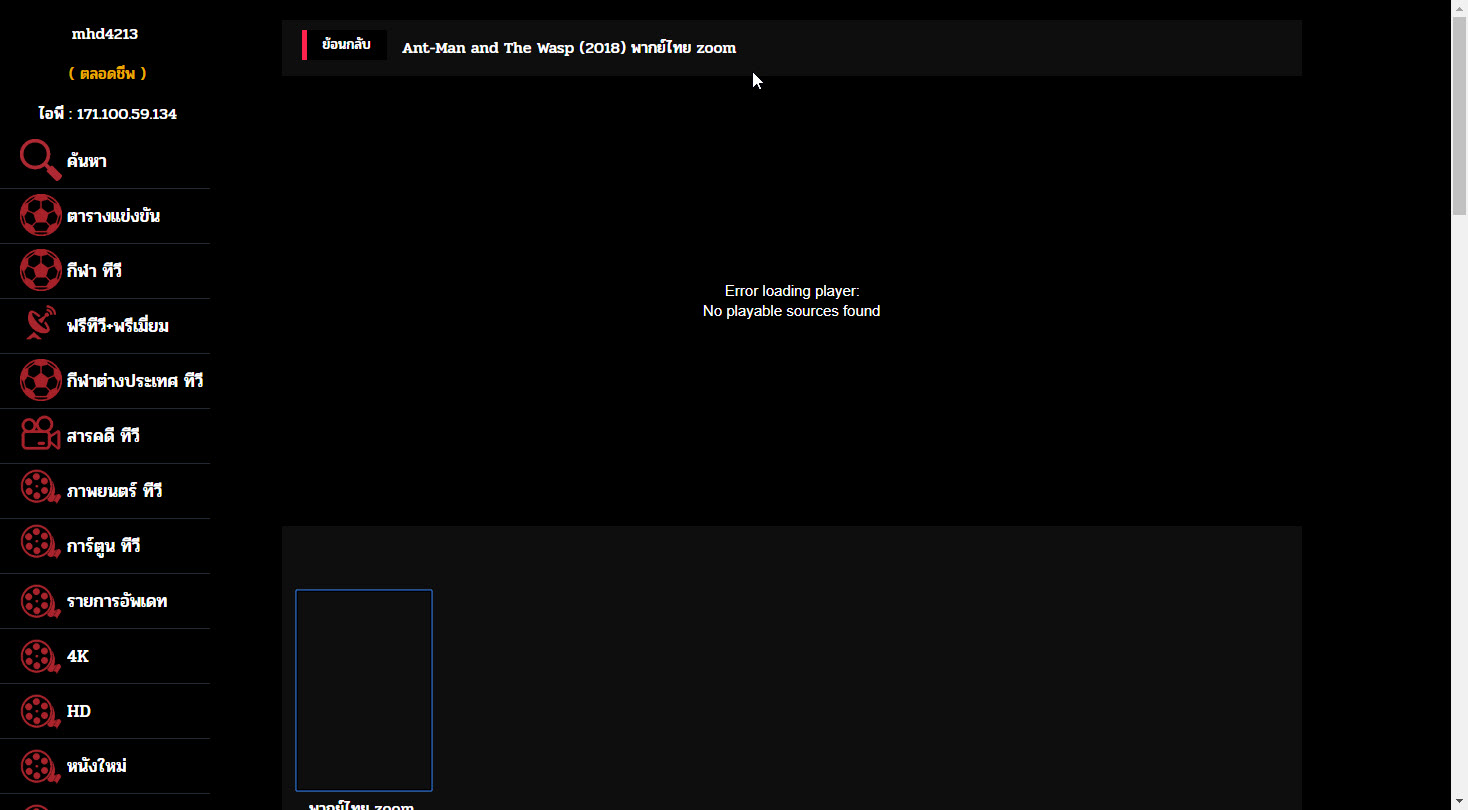Click the film reel icon beside การ์ตูน ทีวี
This screenshot has width=1468, height=810.
(x=40, y=544)
